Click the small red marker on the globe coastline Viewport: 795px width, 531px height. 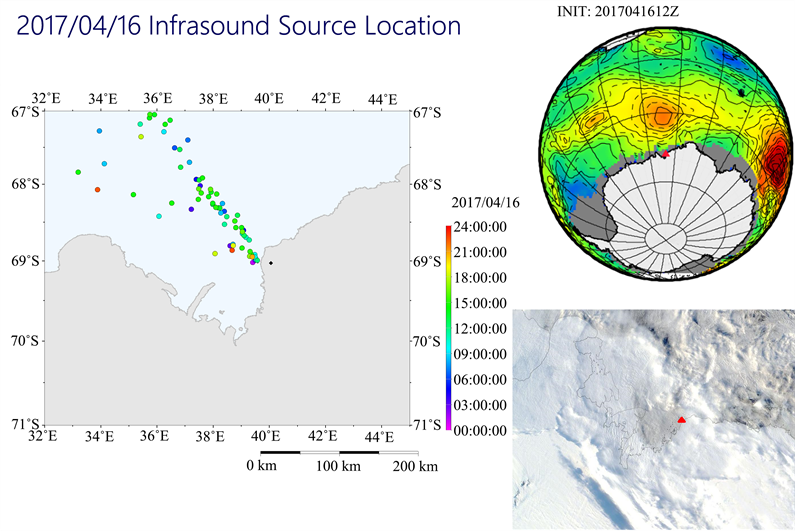pos(665,154)
